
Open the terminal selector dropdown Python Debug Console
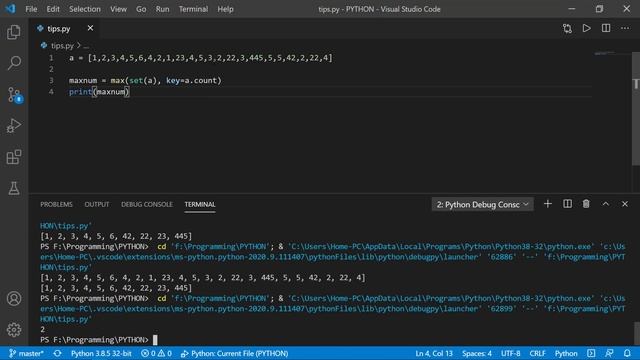(482, 204)
